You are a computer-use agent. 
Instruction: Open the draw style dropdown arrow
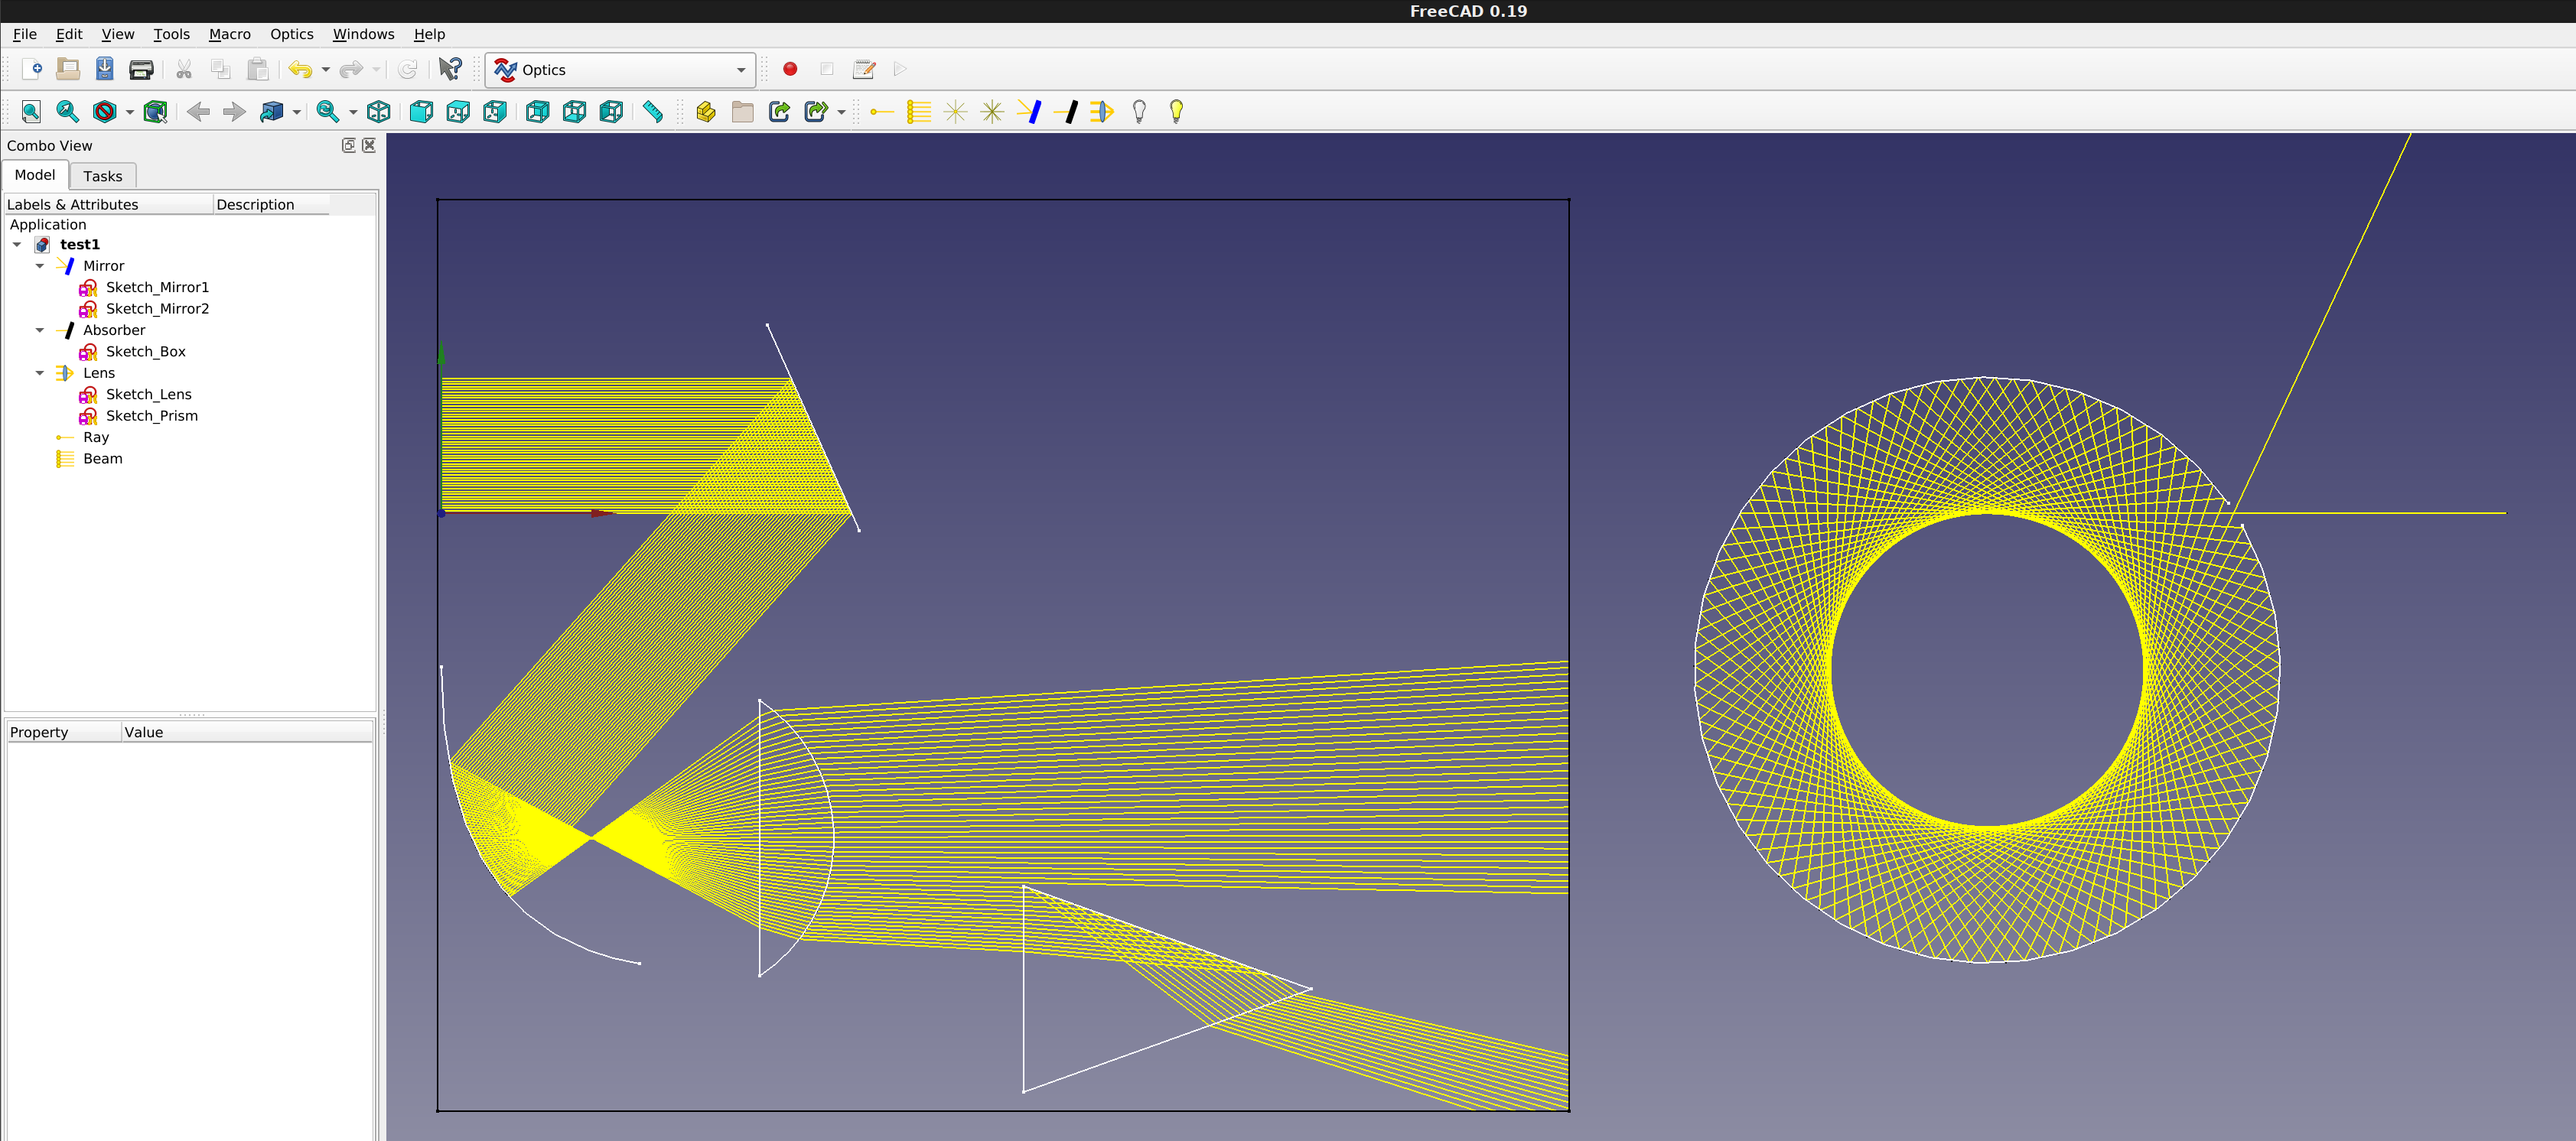(130, 112)
